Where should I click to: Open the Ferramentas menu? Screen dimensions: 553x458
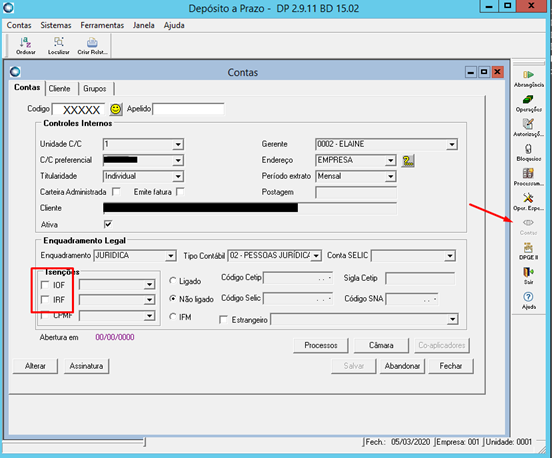click(x=102, y=25)
